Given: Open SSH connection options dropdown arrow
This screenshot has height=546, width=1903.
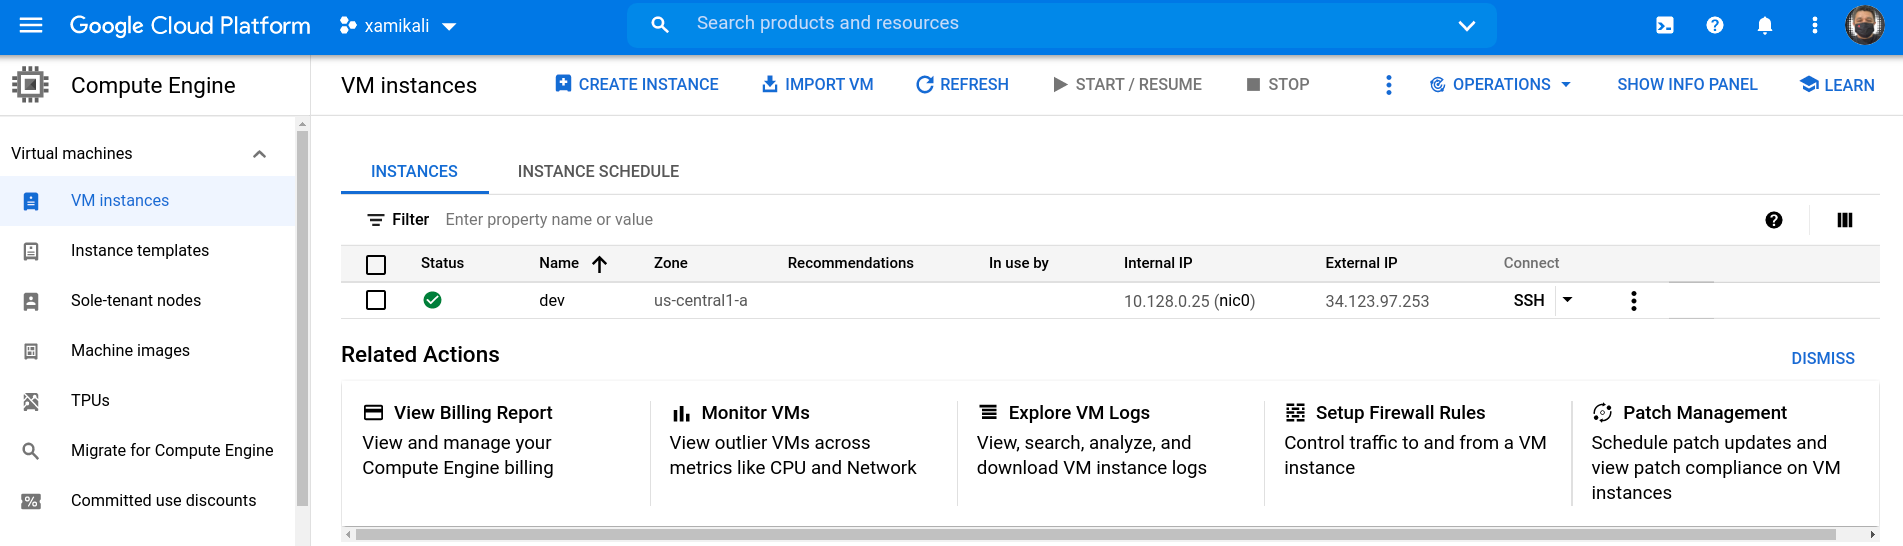Looking at the screenshot, I should tap(1568, 300).
